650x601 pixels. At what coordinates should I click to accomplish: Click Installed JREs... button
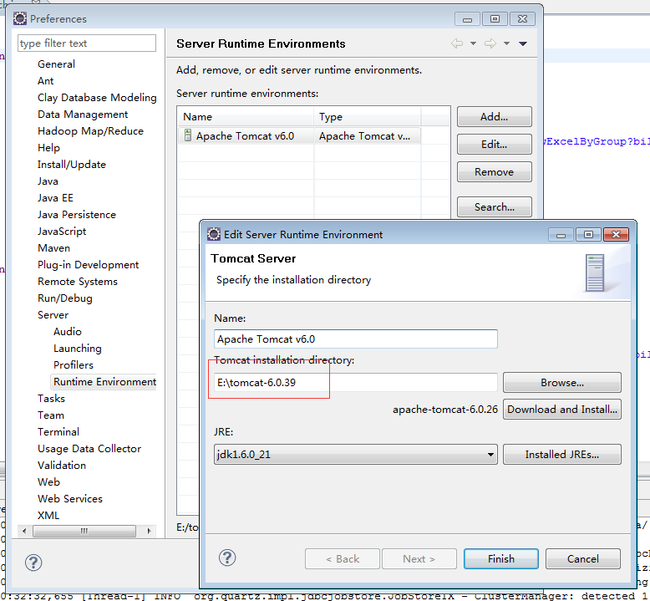click(562, 454)
